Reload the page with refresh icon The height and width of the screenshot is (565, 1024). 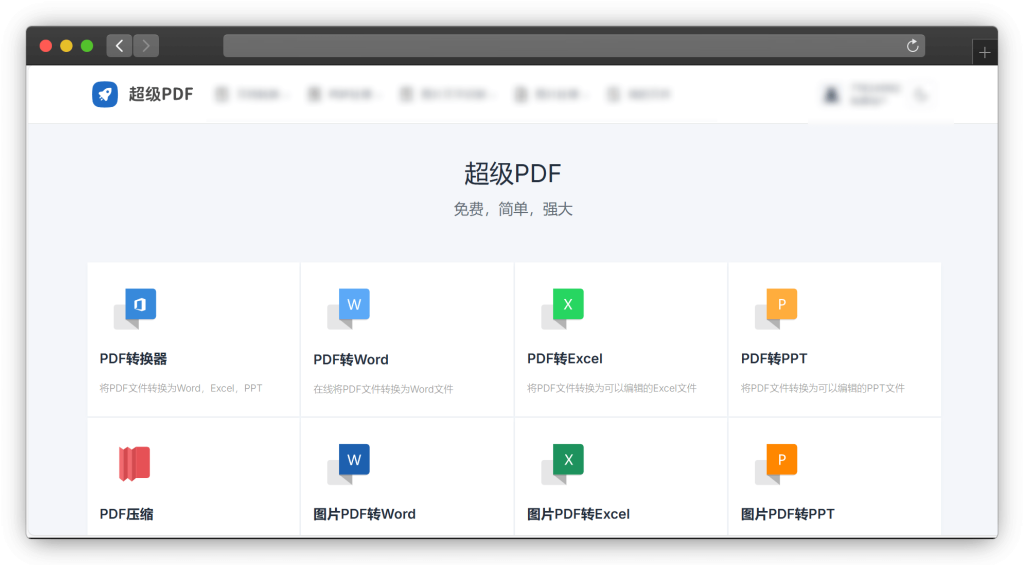point(912,46)
